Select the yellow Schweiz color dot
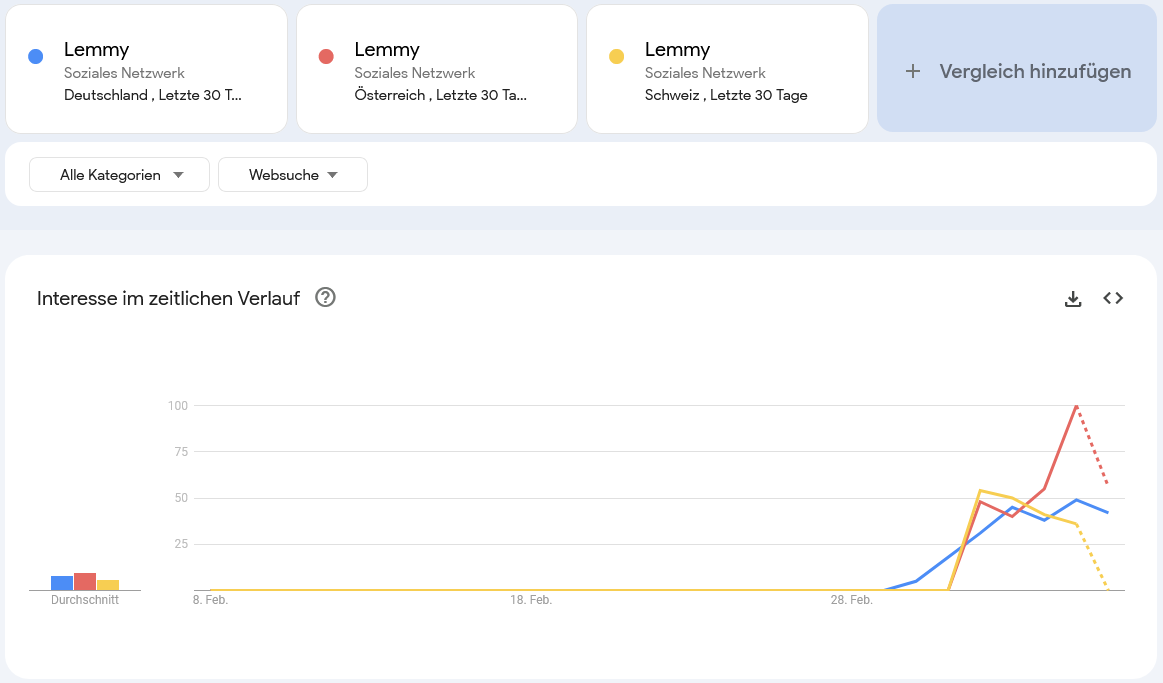Image resolution: width=1163 pixels, height=683 pixels. click(616, 56)
